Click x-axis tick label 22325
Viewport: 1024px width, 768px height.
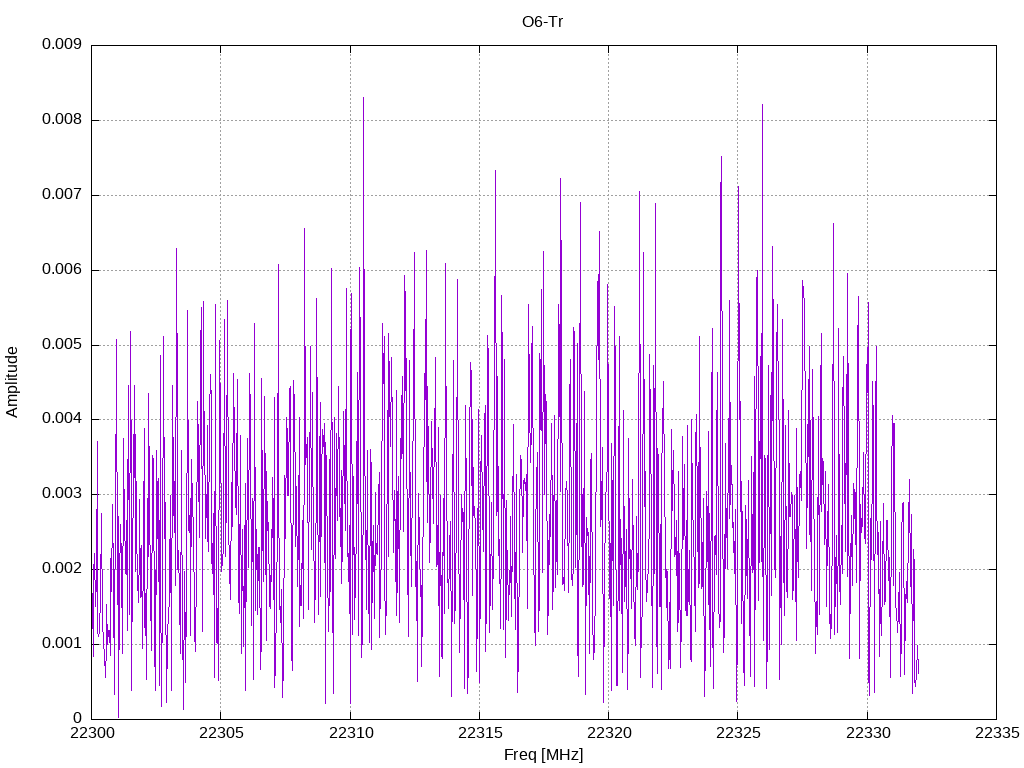click(738, 733)
